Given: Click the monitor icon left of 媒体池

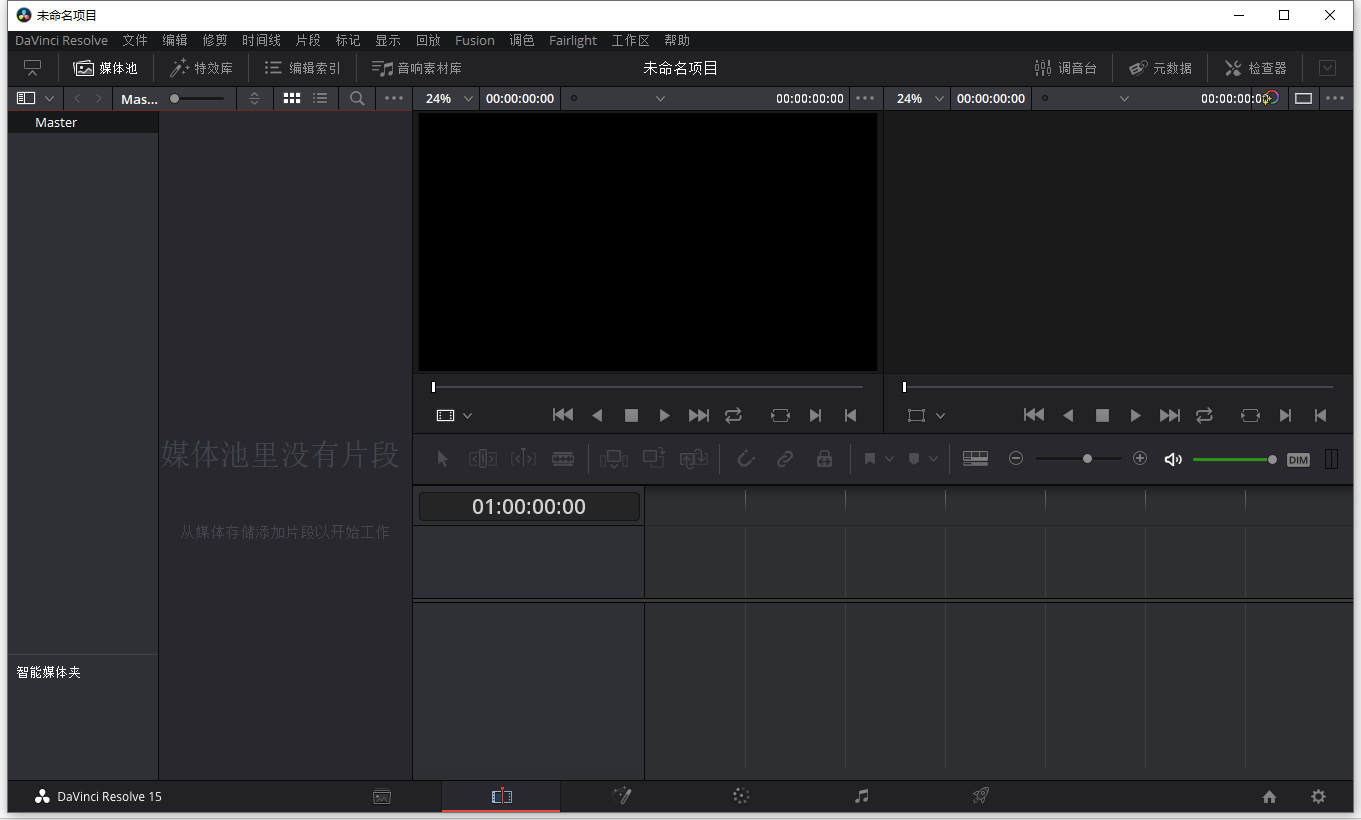Looking at the screenshot, I should 33,68.
